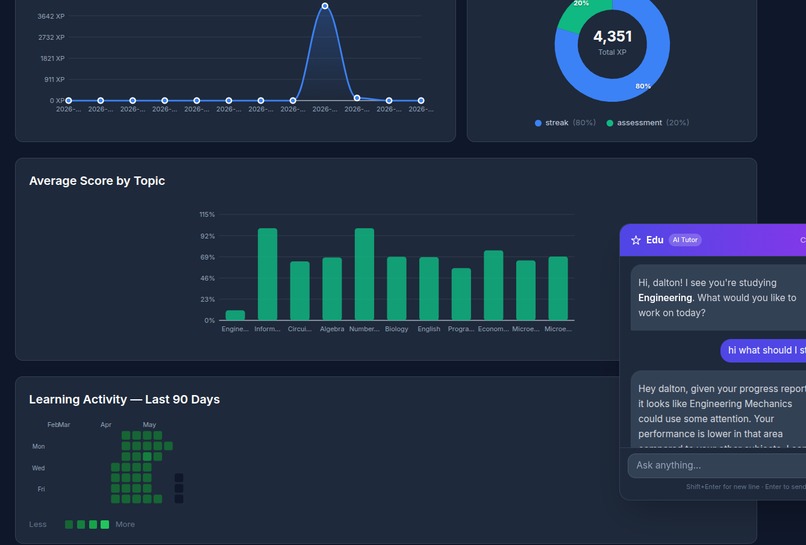Viewport: 806px width, 545px height.
Task: Click the 46% axis label
Action: 208,278
